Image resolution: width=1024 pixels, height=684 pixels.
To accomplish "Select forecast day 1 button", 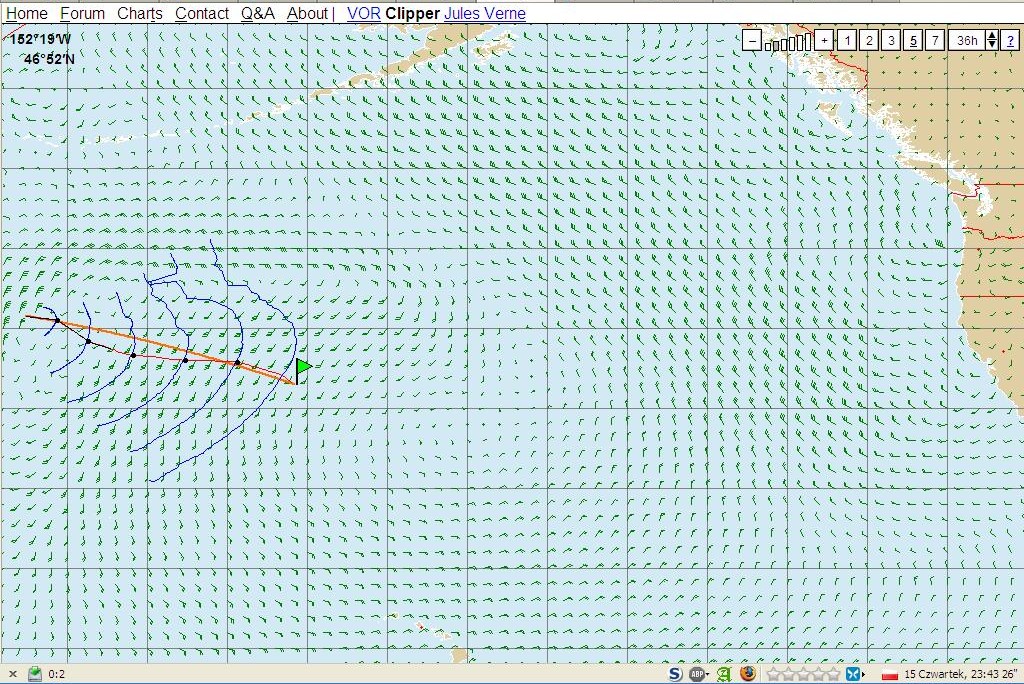I will [x=846, y=41].
